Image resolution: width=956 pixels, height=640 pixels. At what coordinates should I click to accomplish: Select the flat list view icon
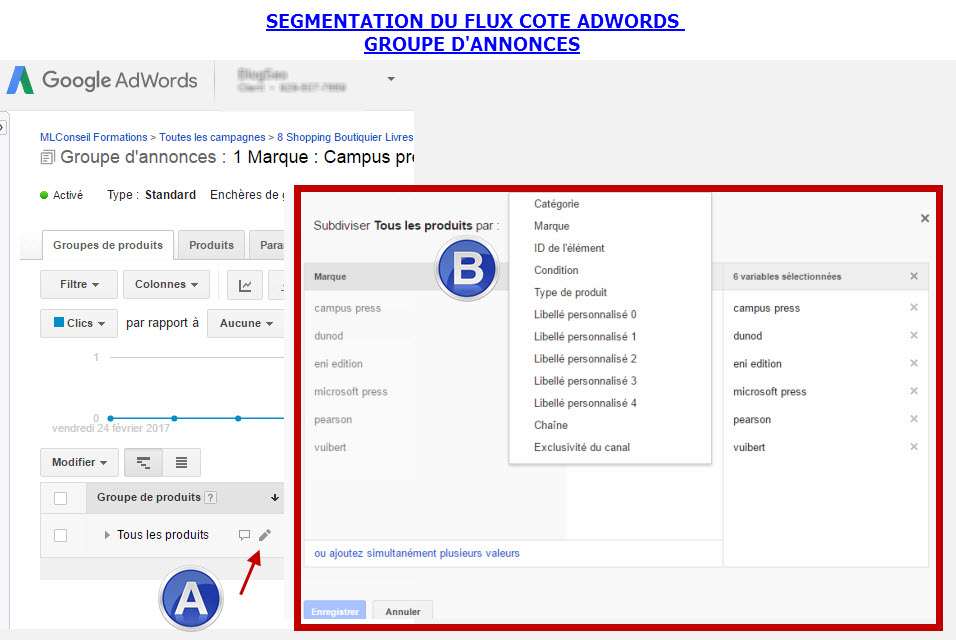click(181, 463)
